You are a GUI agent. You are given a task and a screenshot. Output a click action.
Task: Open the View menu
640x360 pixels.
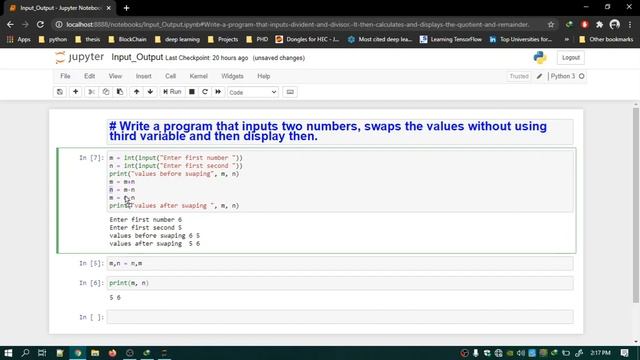(115, 76)
